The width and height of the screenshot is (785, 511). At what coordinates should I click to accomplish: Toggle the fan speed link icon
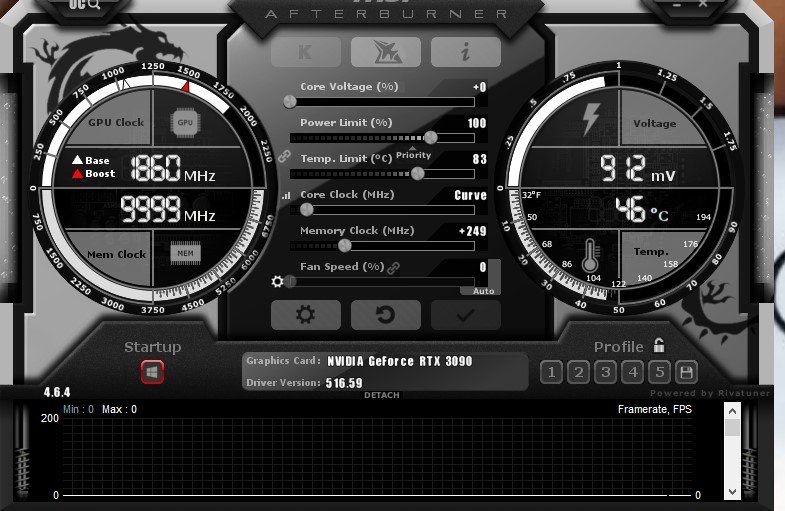(x=394, y=268)
